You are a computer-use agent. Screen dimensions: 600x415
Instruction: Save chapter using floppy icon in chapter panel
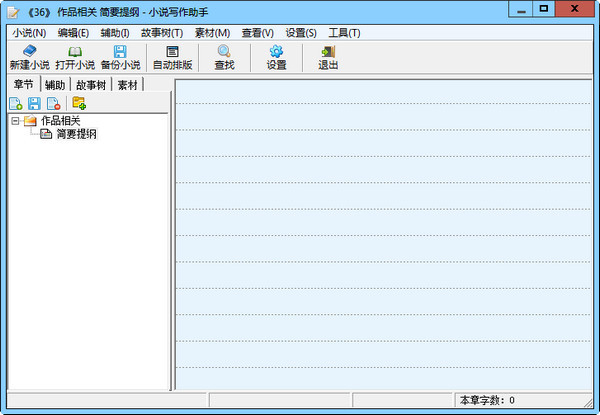(x=34, y=103)
